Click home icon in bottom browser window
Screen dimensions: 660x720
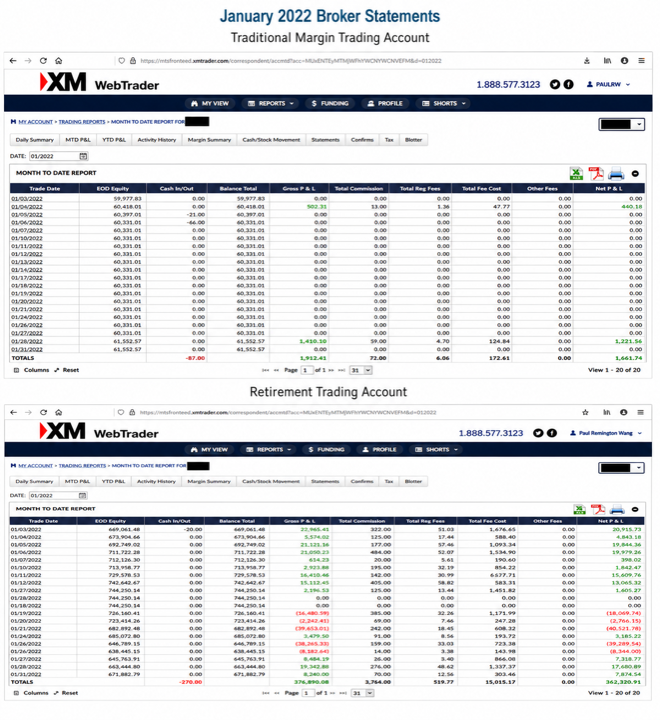(x=58, y=412)
